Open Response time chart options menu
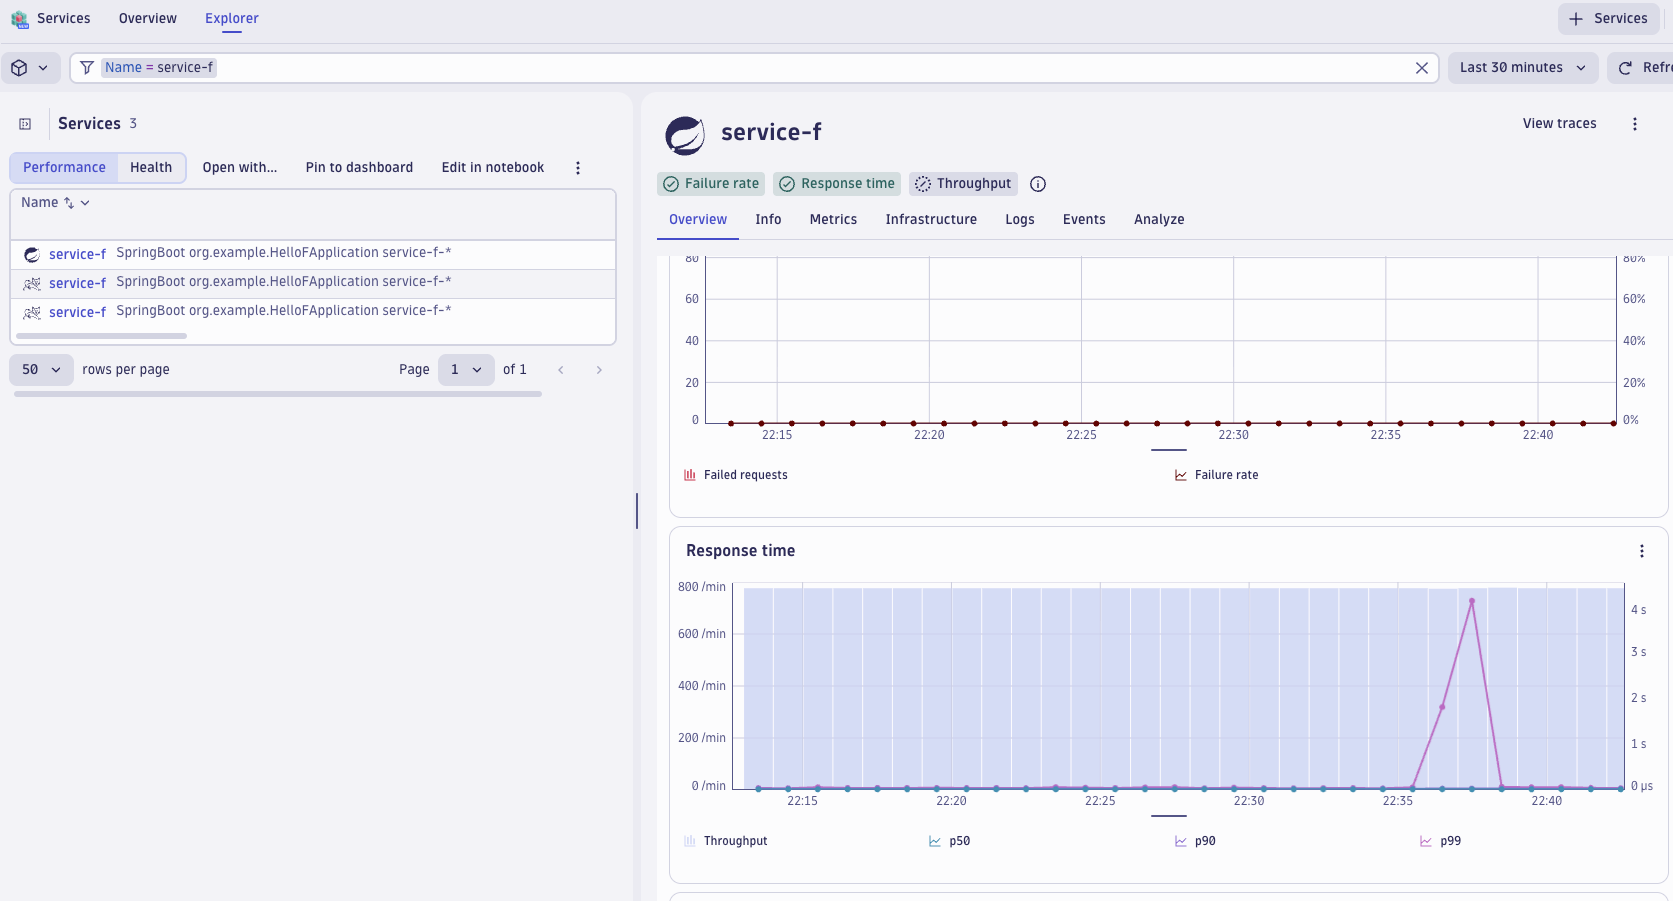The height and width of the screenshot is (901, 1673). pyautogui.click(x=1641, y=551)
